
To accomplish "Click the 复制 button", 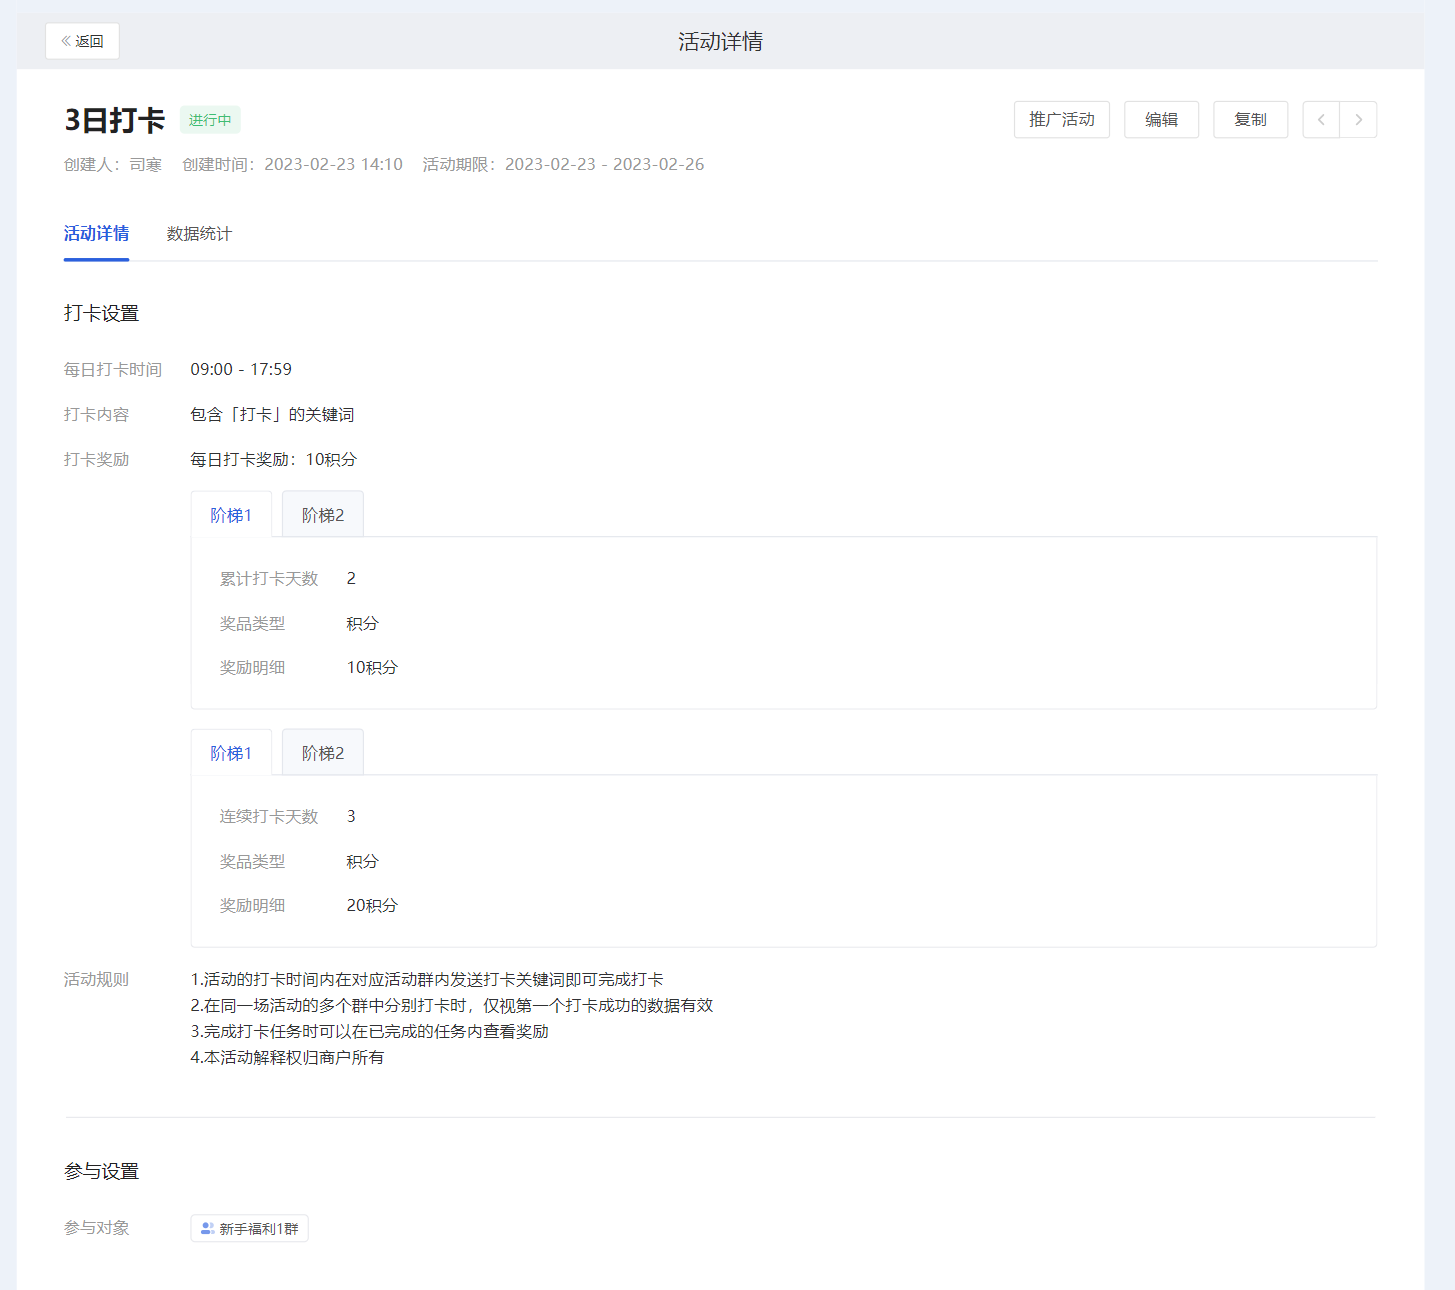I will coord(1250,120).
